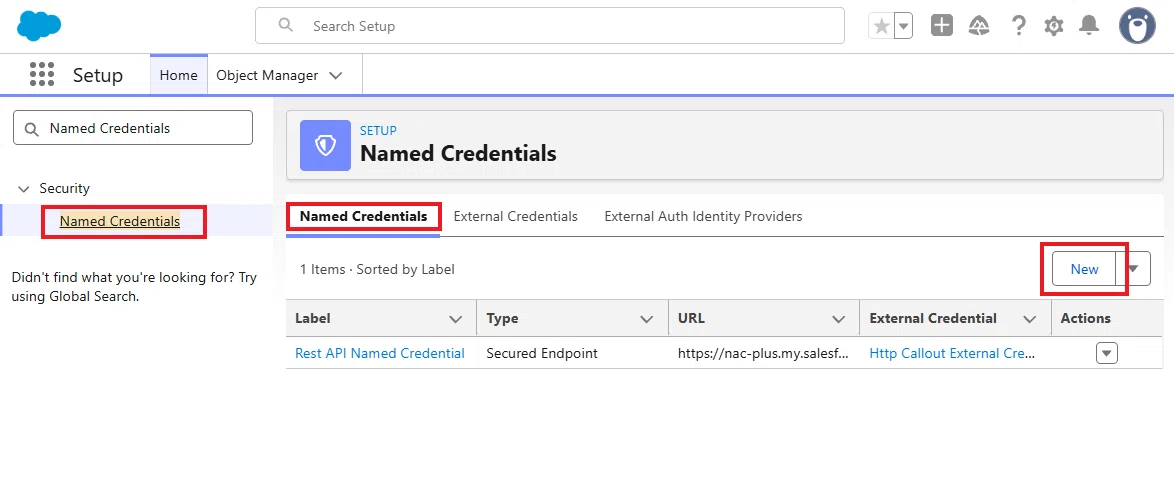
Task: Collapse the Security tree section
Action: (x=25, y=189)
